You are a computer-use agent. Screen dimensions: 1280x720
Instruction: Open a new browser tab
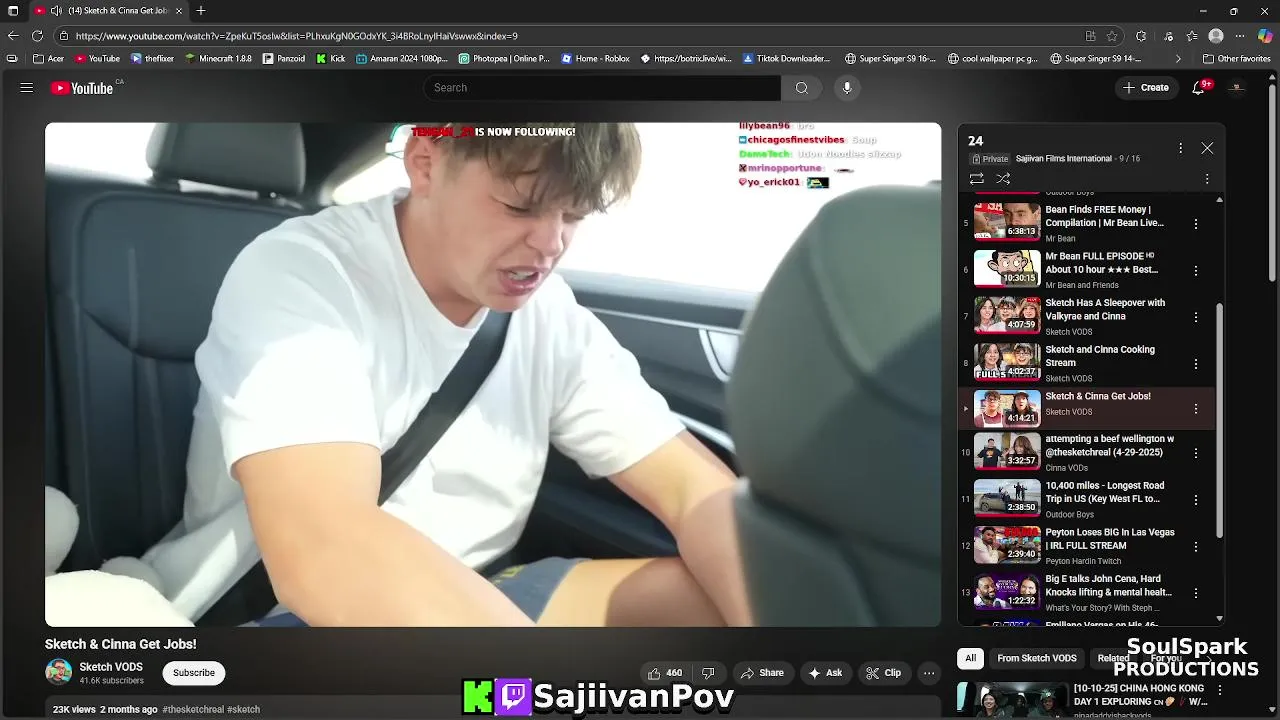click(x=201, y=11)
